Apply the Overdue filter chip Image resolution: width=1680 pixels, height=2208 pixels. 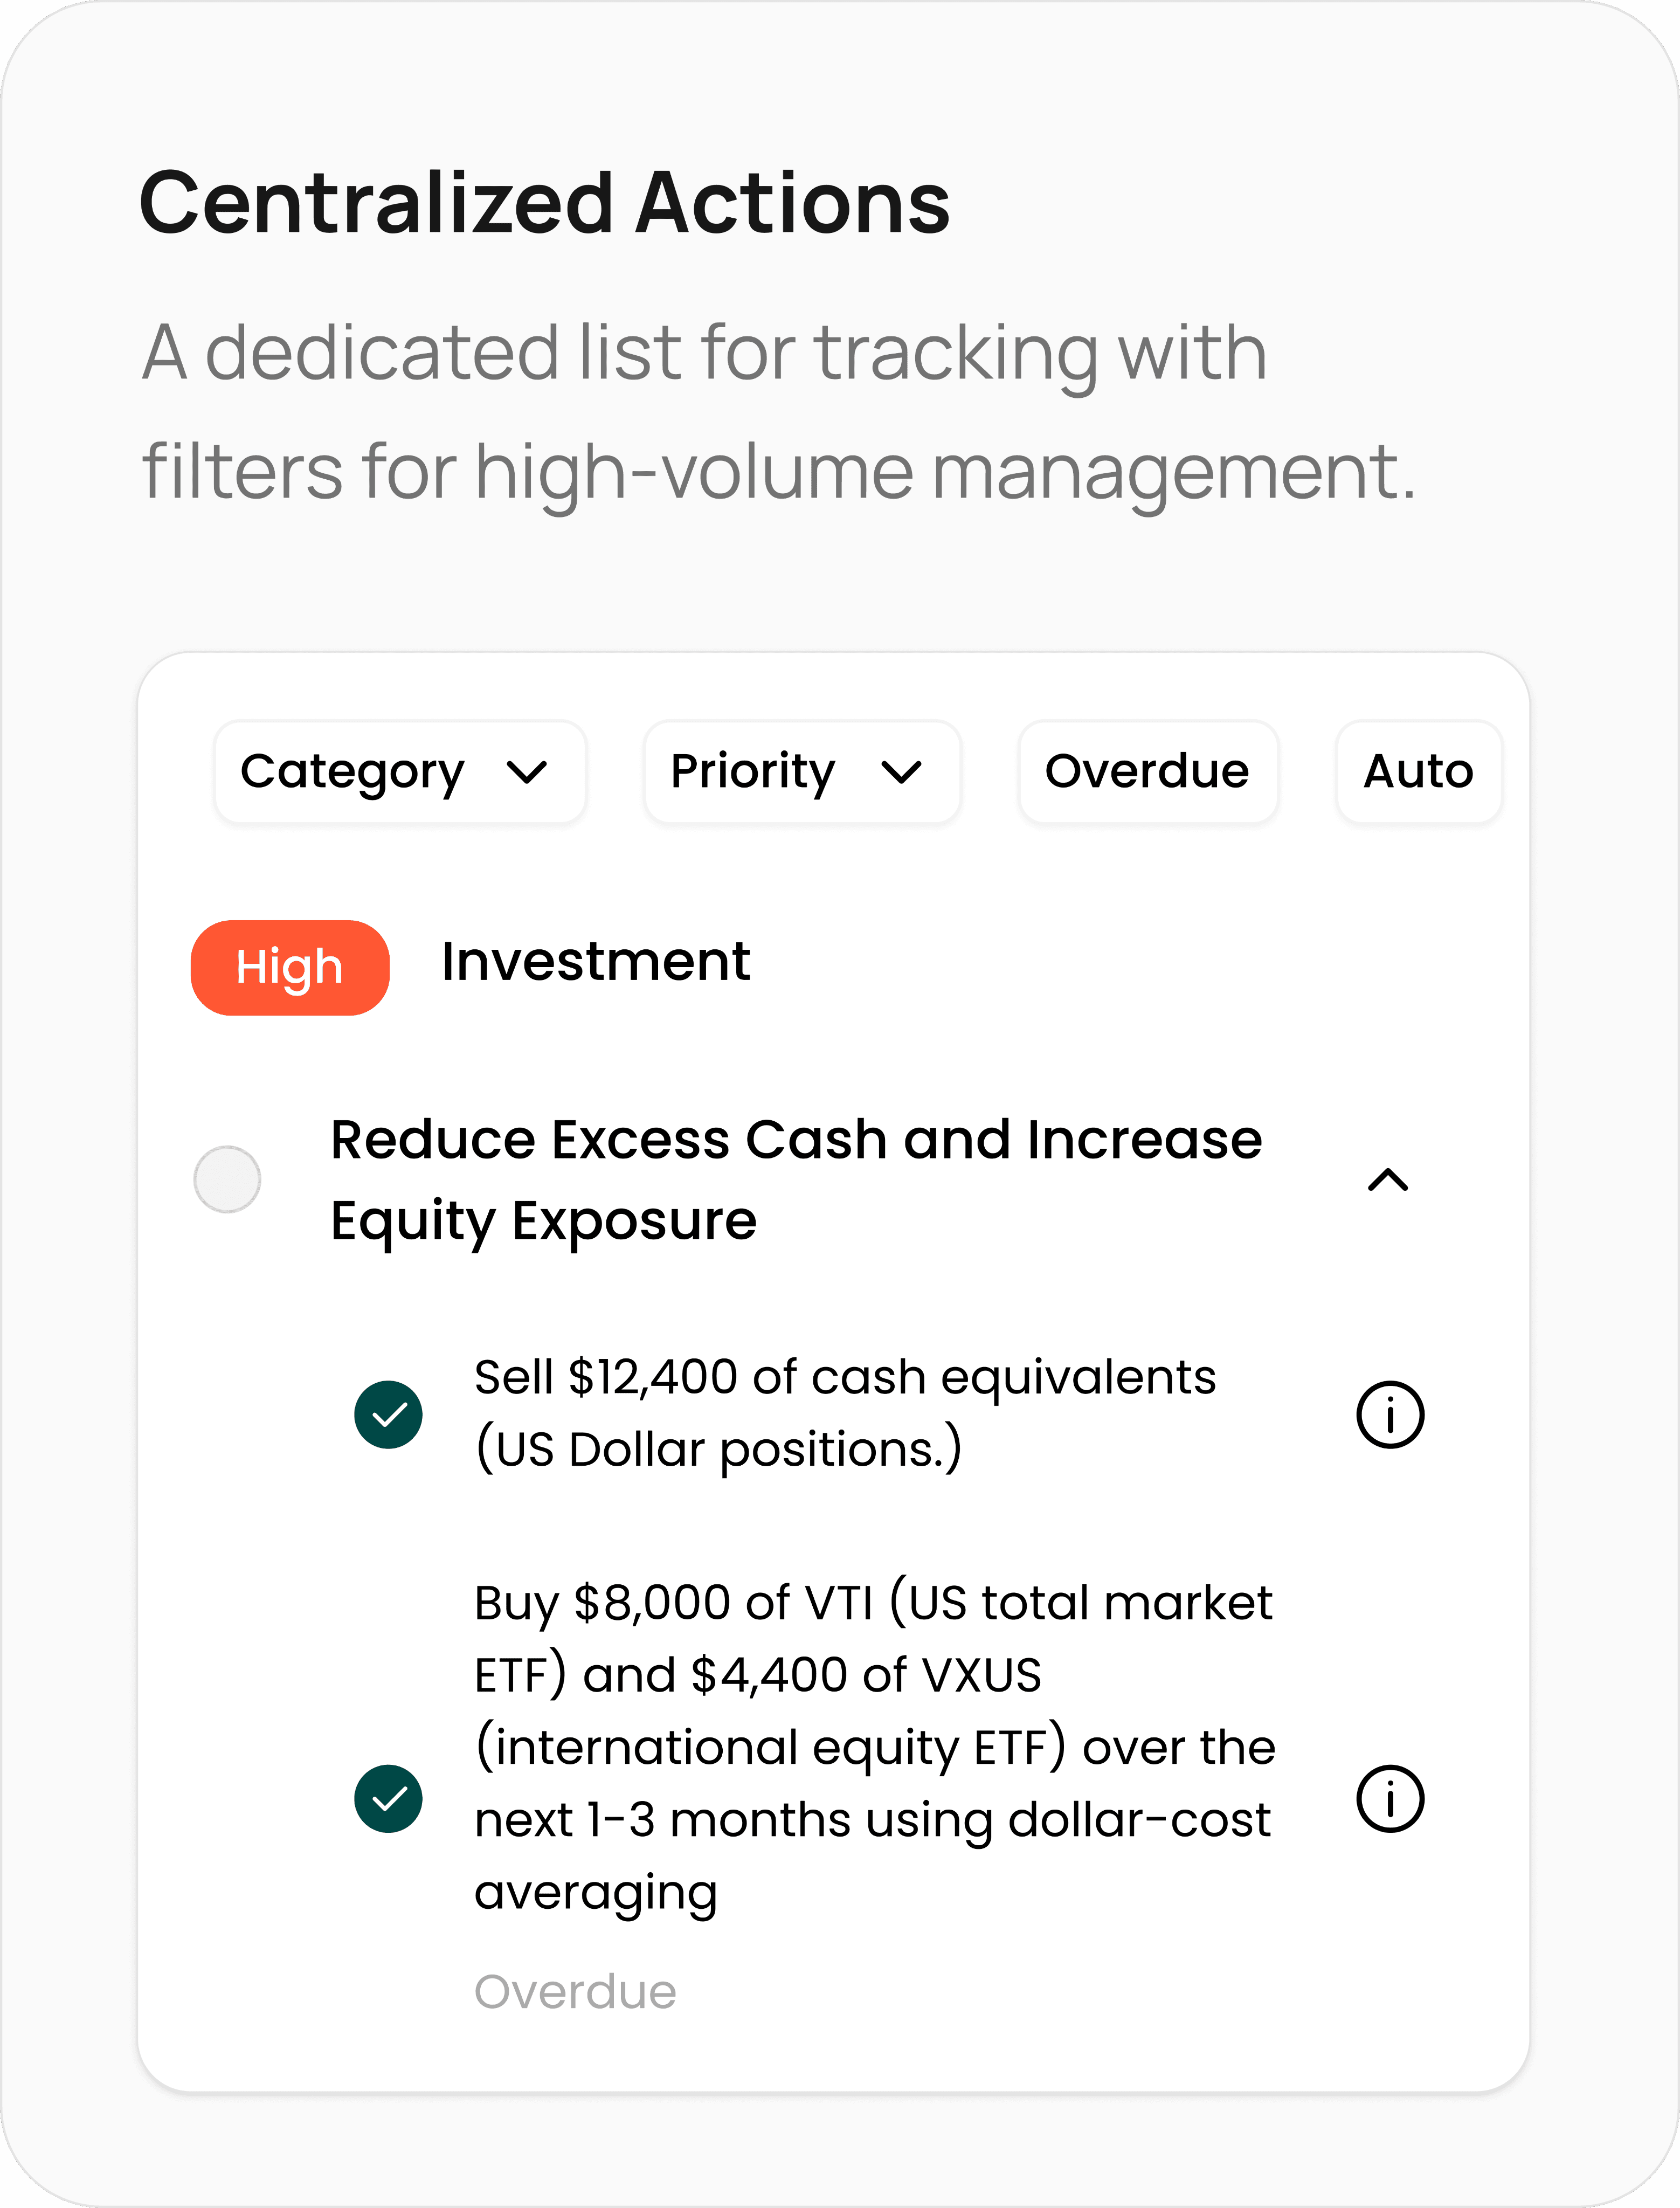1147,772
